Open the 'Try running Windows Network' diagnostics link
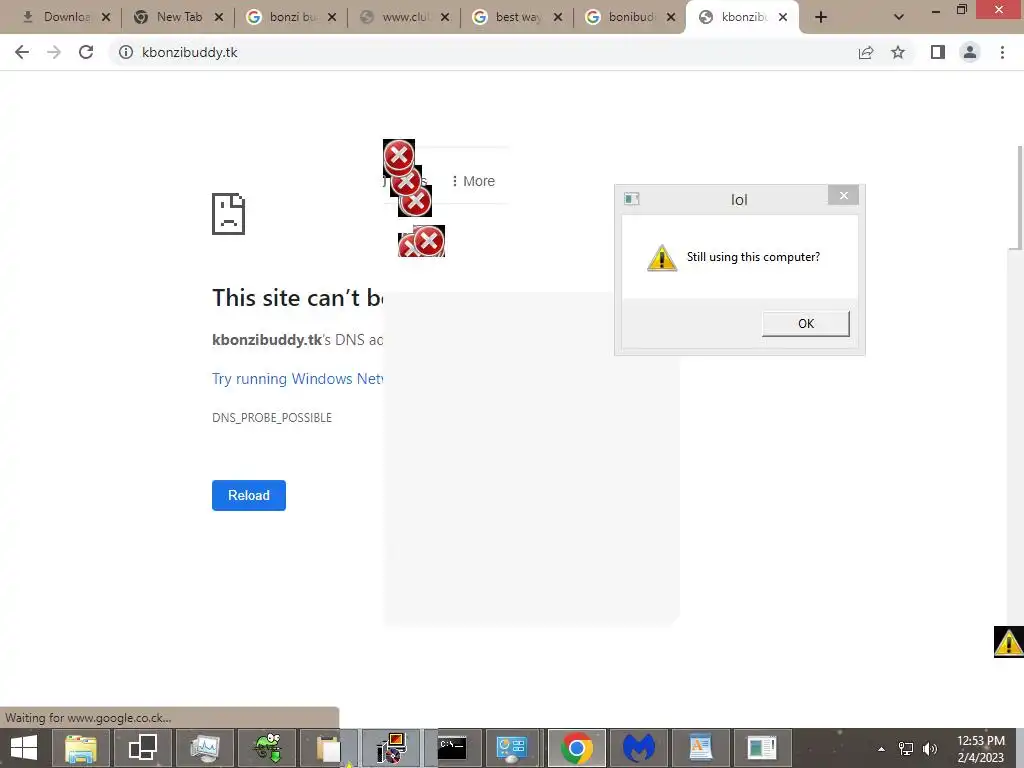 (x=298, y=379)
